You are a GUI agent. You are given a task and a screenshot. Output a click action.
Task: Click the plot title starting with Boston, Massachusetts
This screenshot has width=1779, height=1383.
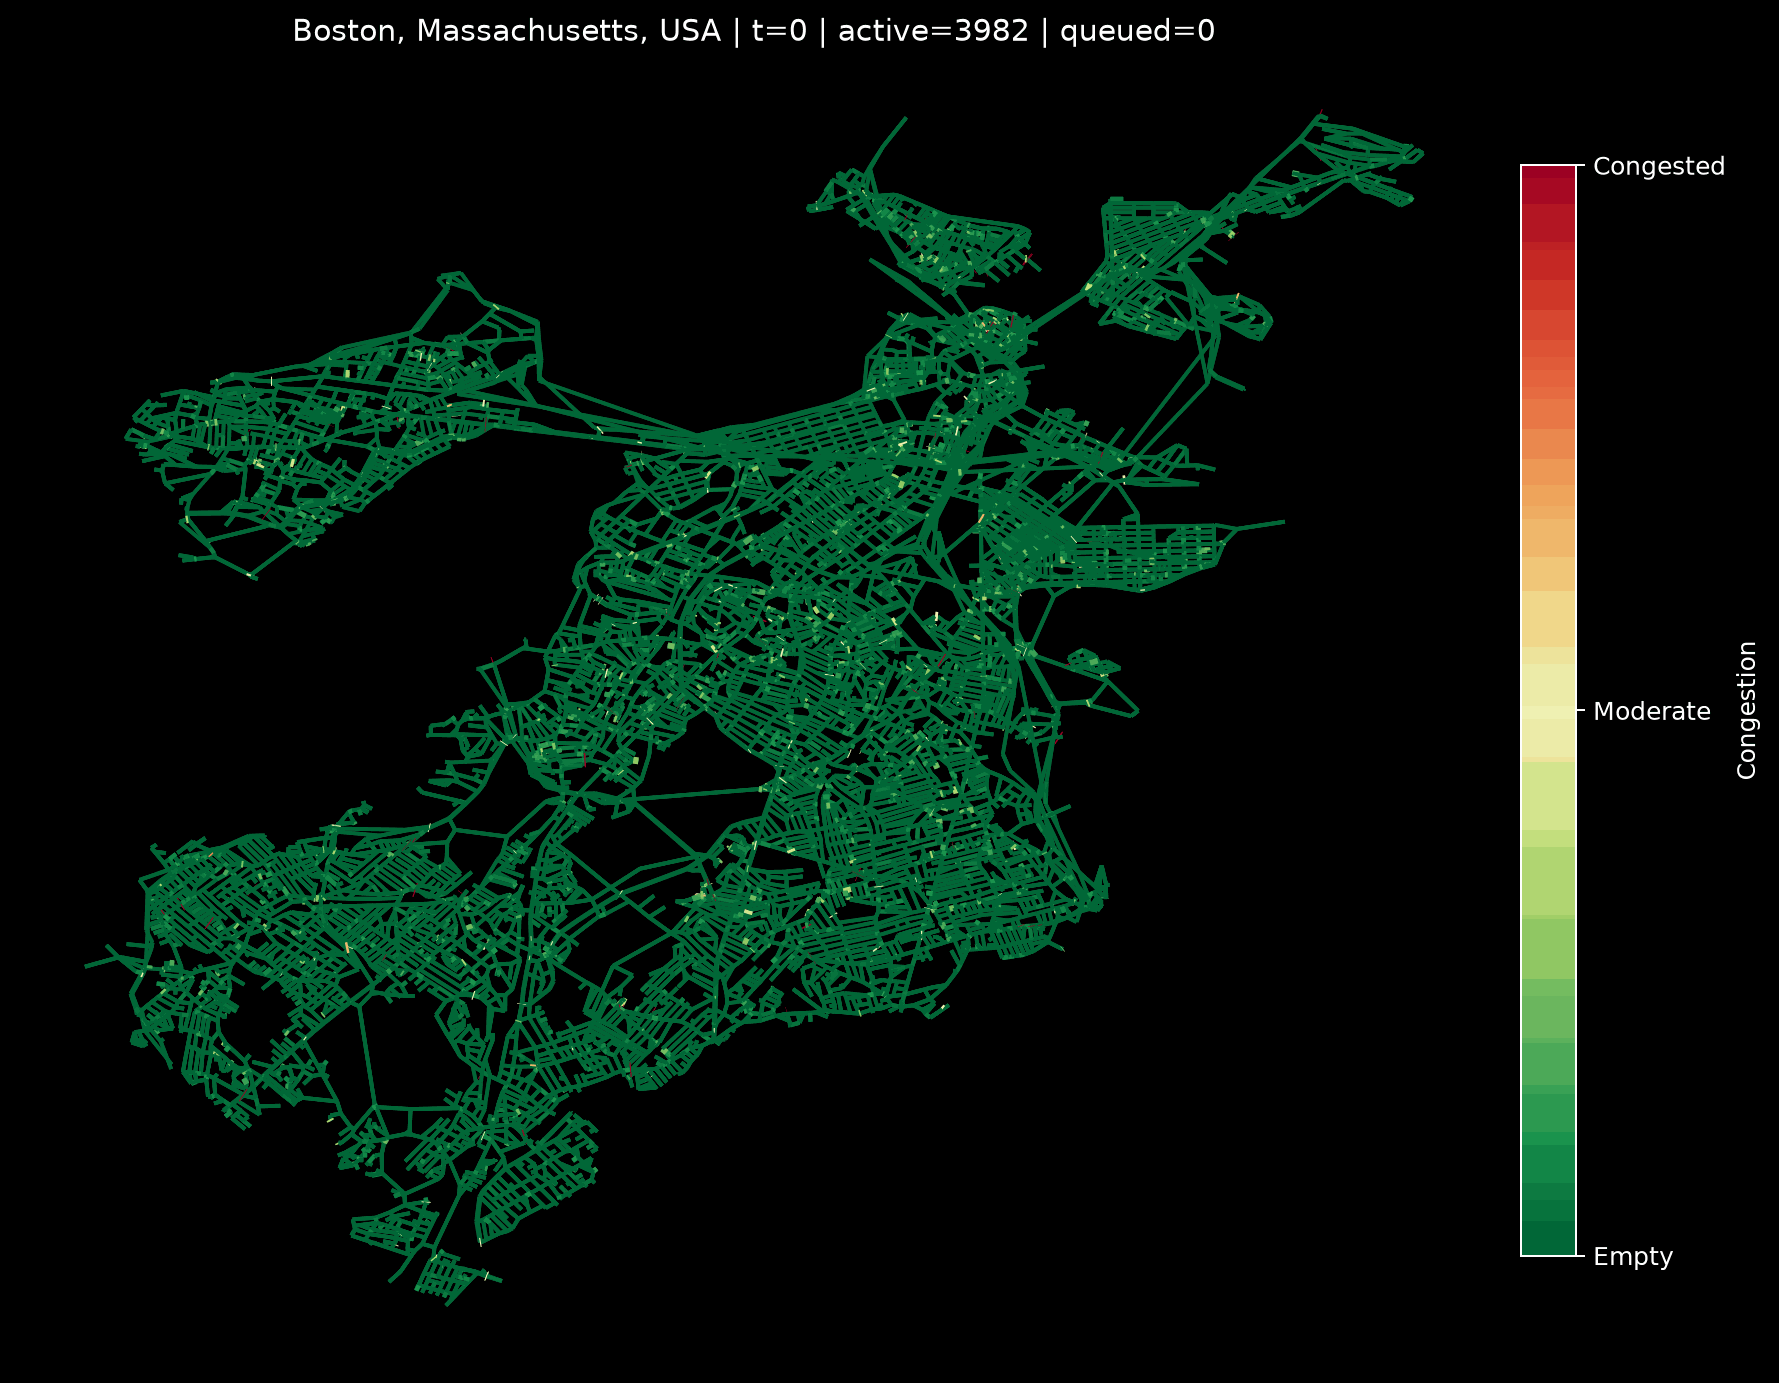[x=753, y=32]
